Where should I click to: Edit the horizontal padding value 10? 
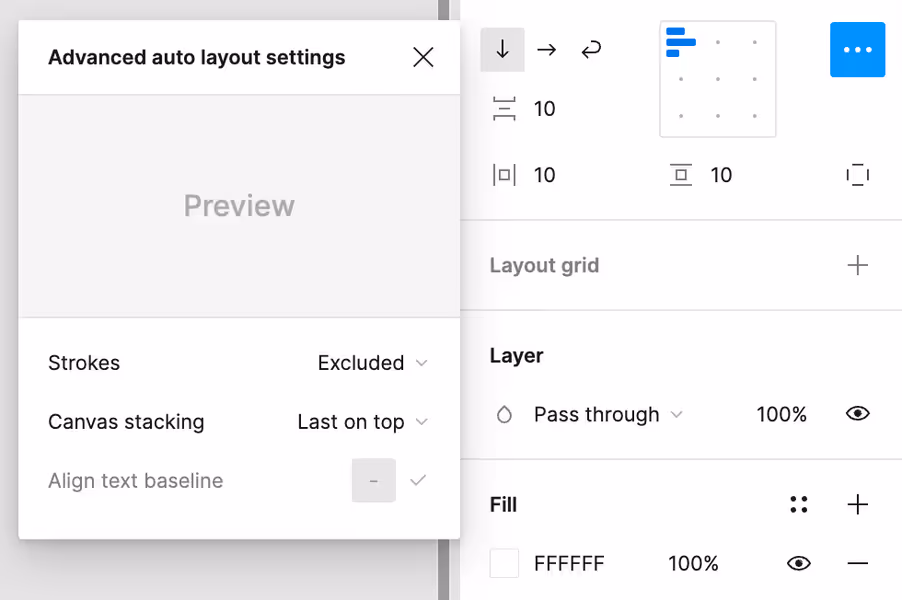coord(544,175)
